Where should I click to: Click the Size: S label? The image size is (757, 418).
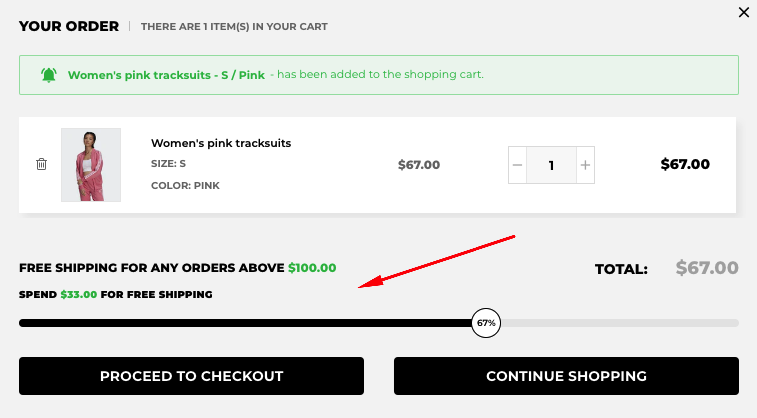(x=169, y=164)
